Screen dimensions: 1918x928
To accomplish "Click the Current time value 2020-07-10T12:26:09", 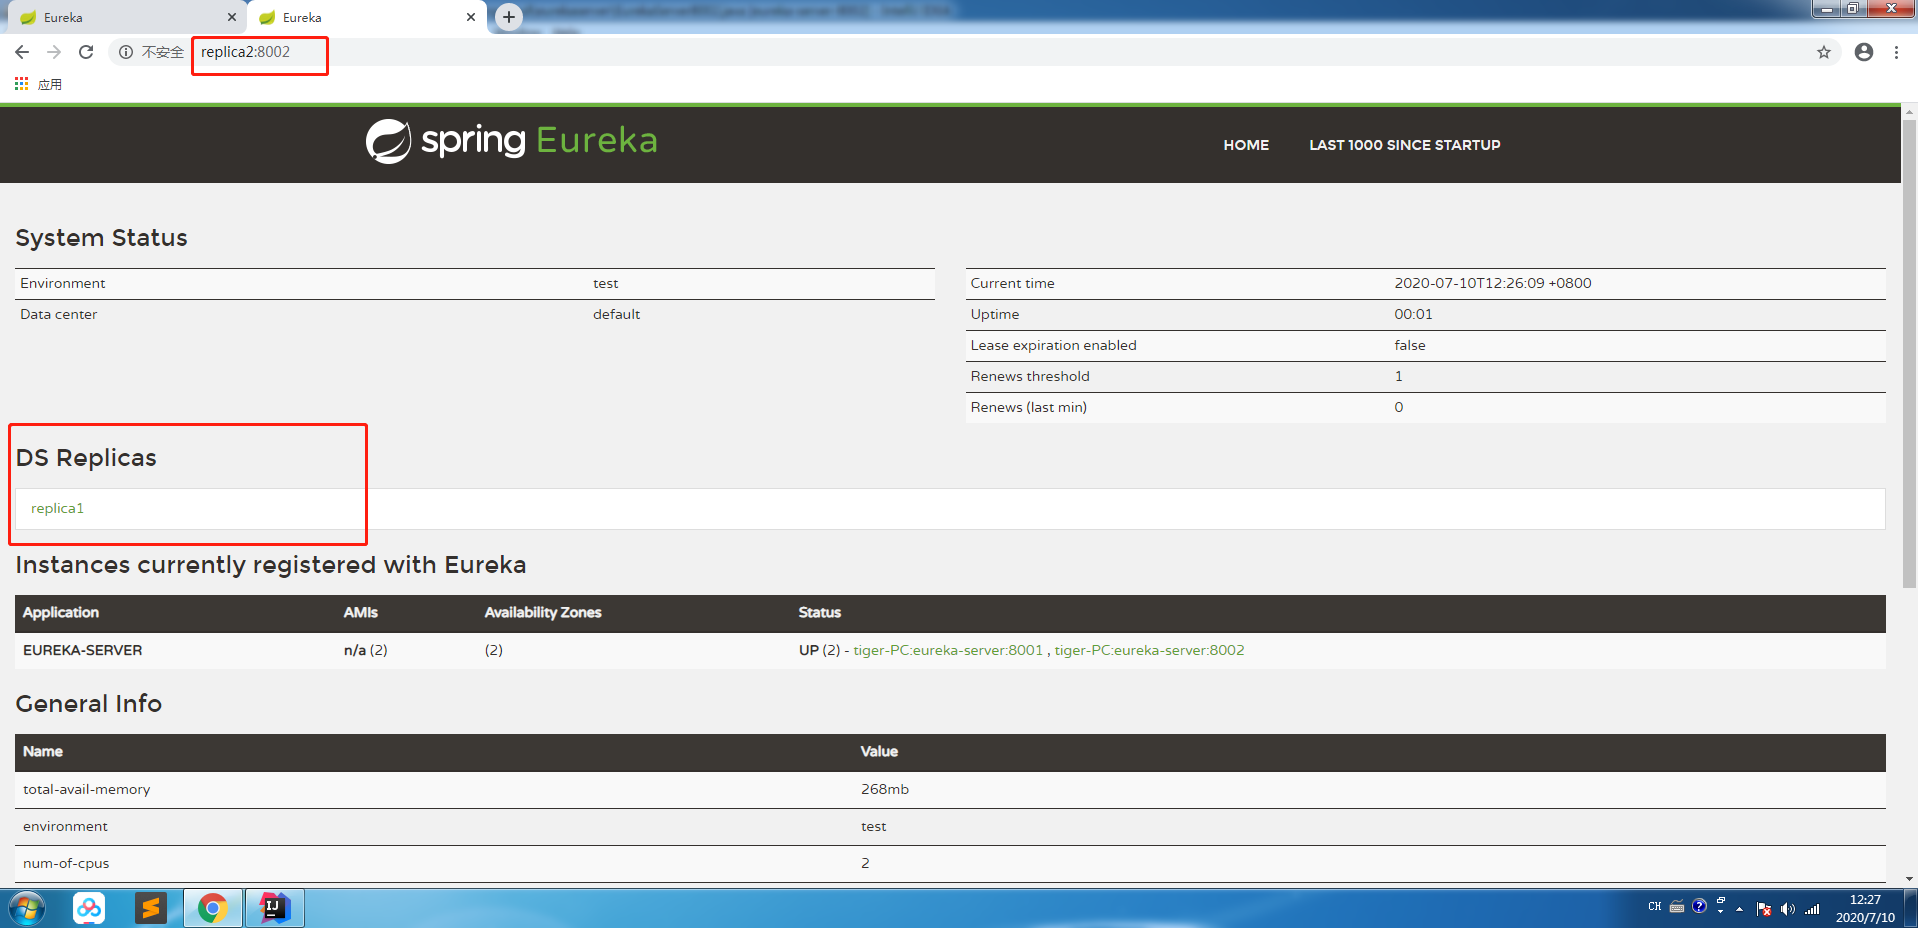I will [x=1493, y=283].
